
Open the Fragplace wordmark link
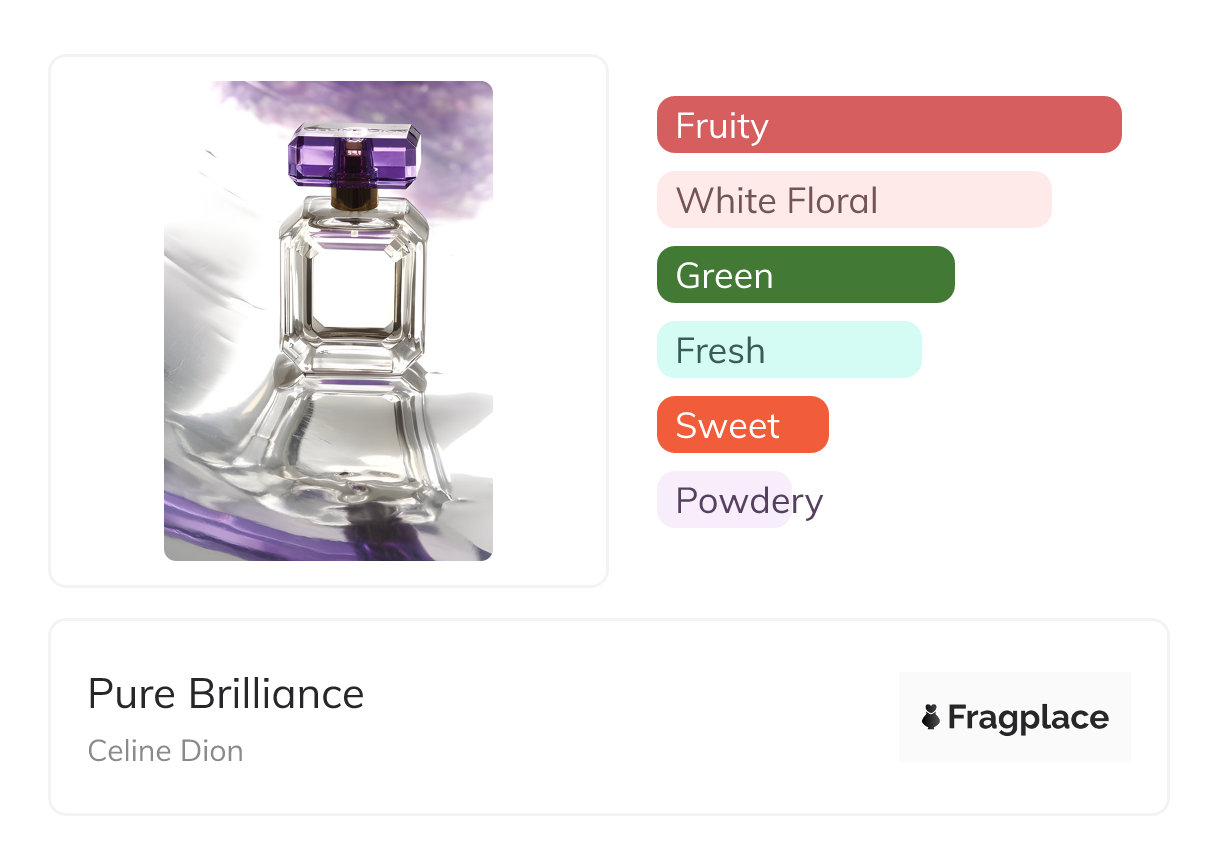[1028, 717]
